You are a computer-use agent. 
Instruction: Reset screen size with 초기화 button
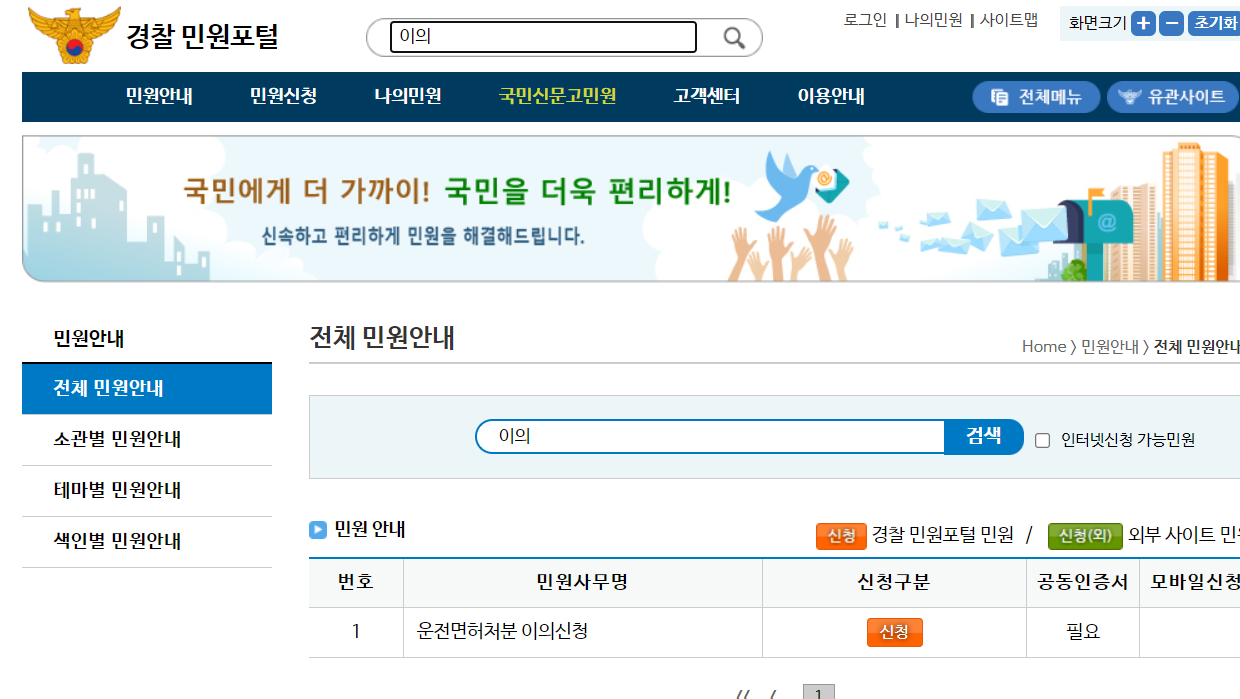tap(1214, 23)
